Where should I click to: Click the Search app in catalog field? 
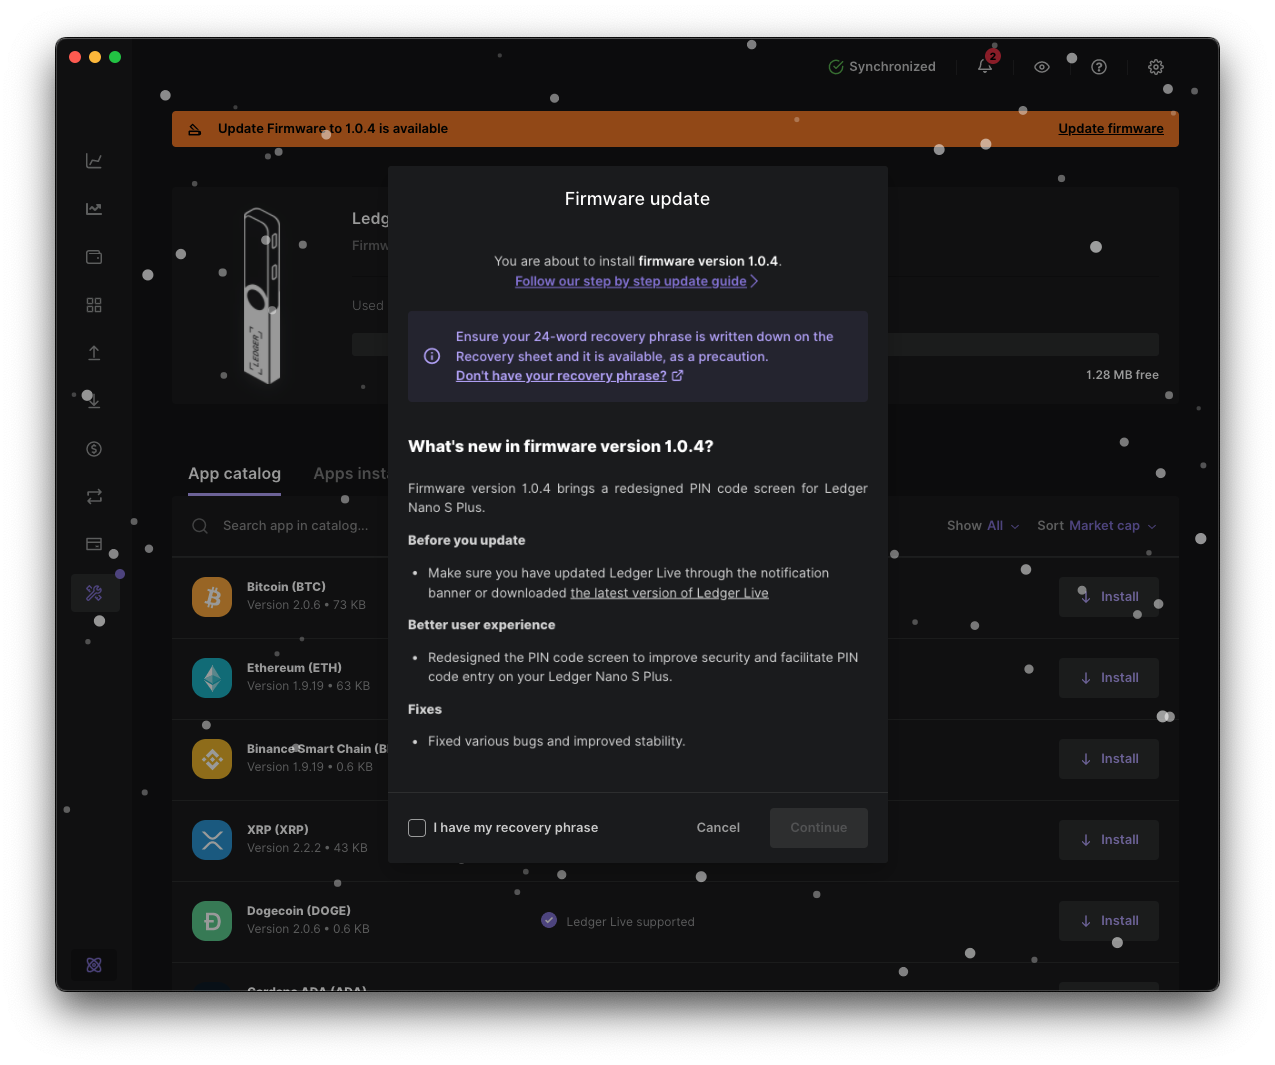tap(295, 526)
